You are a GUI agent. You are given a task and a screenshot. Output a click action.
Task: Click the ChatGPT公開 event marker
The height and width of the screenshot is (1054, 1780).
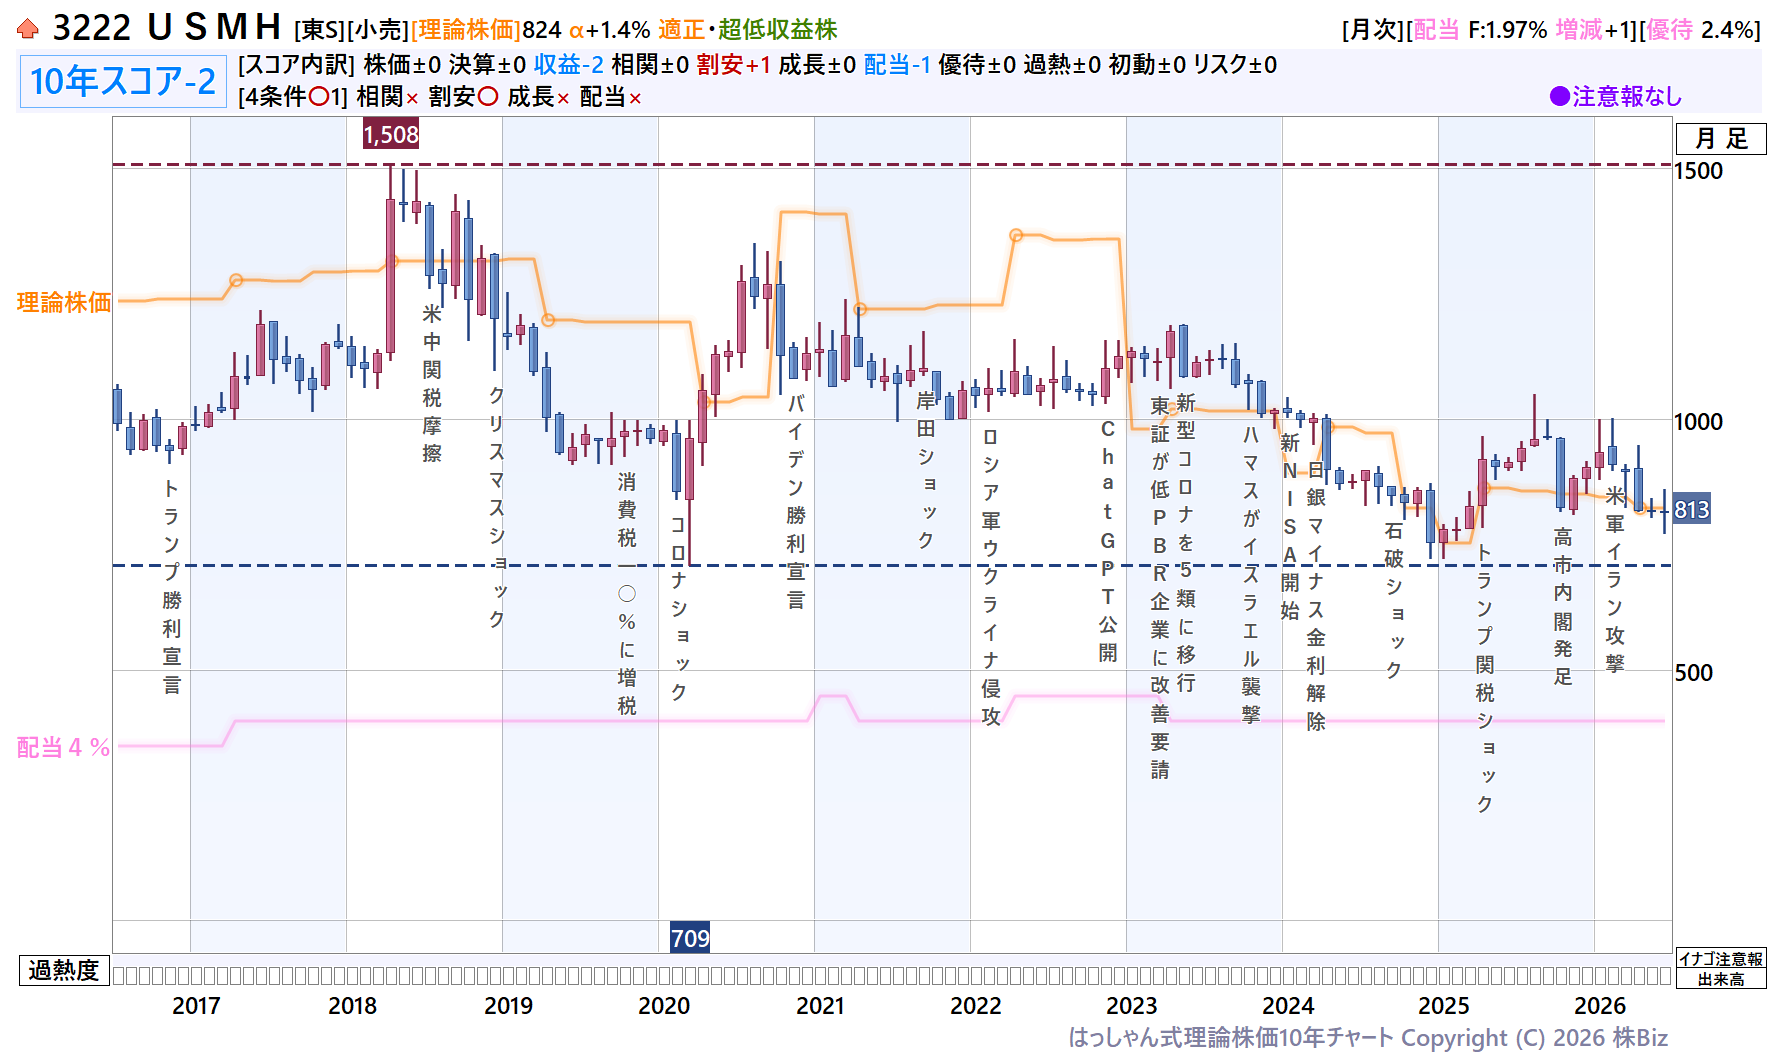point(1108,541)
